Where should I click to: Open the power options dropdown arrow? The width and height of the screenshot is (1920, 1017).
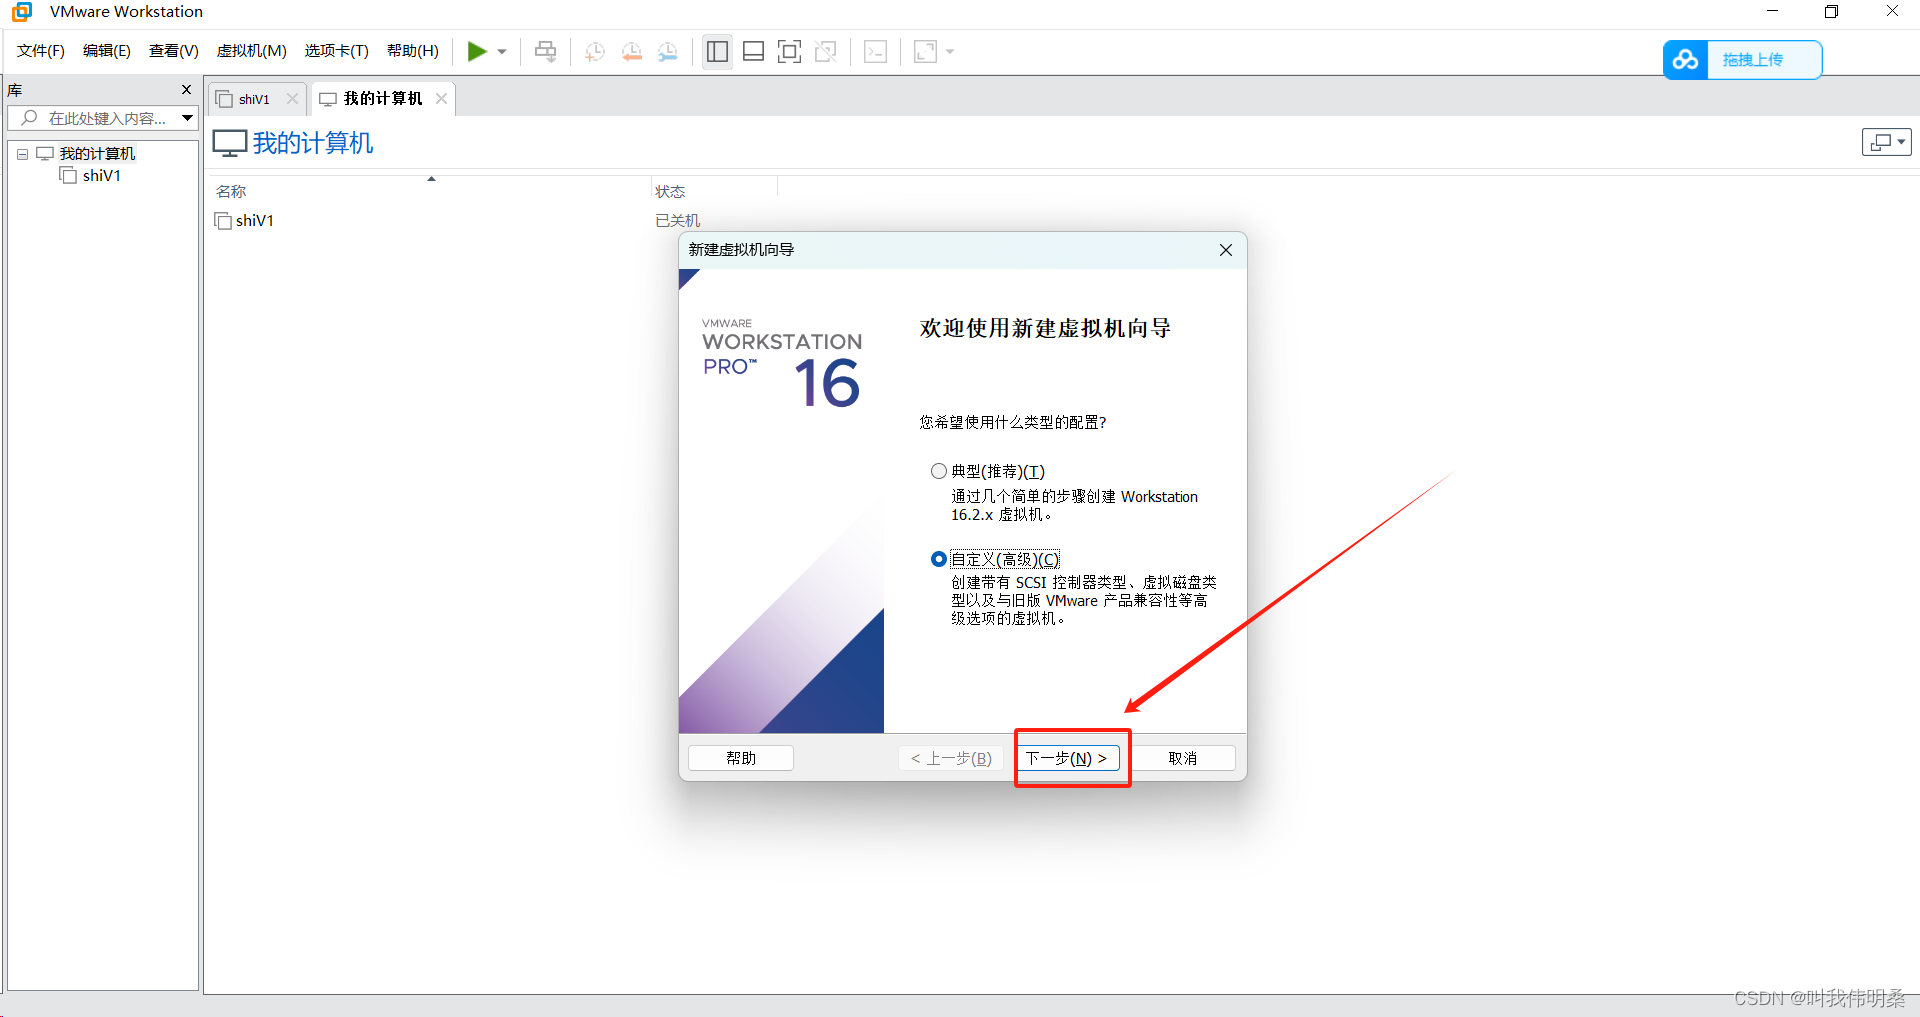(502, 51)
